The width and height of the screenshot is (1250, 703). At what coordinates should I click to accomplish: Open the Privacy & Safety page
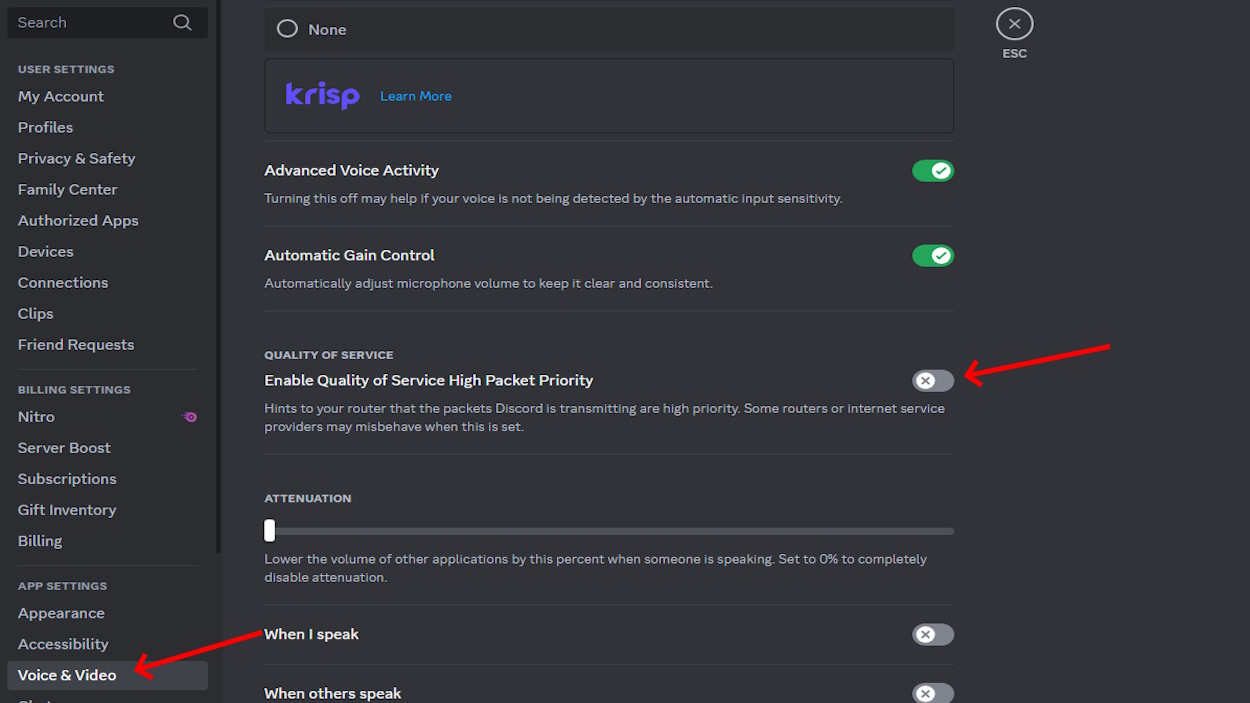pos(76,158)
